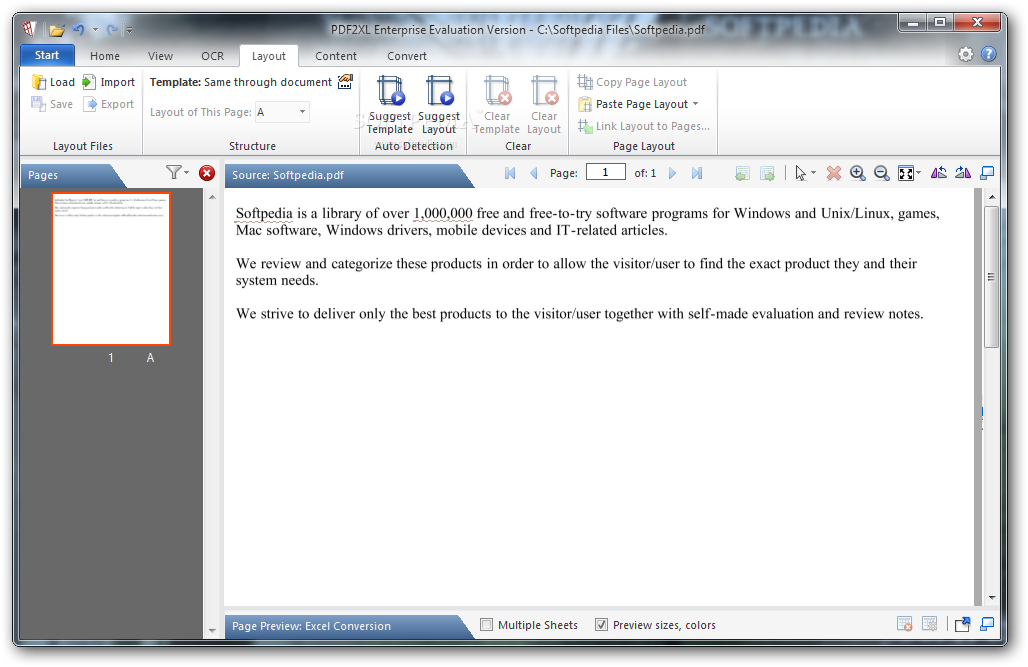This screenshot has width=1028, height=667.
Task: Switch to the Content tab
Action: (x=336, y=56)
